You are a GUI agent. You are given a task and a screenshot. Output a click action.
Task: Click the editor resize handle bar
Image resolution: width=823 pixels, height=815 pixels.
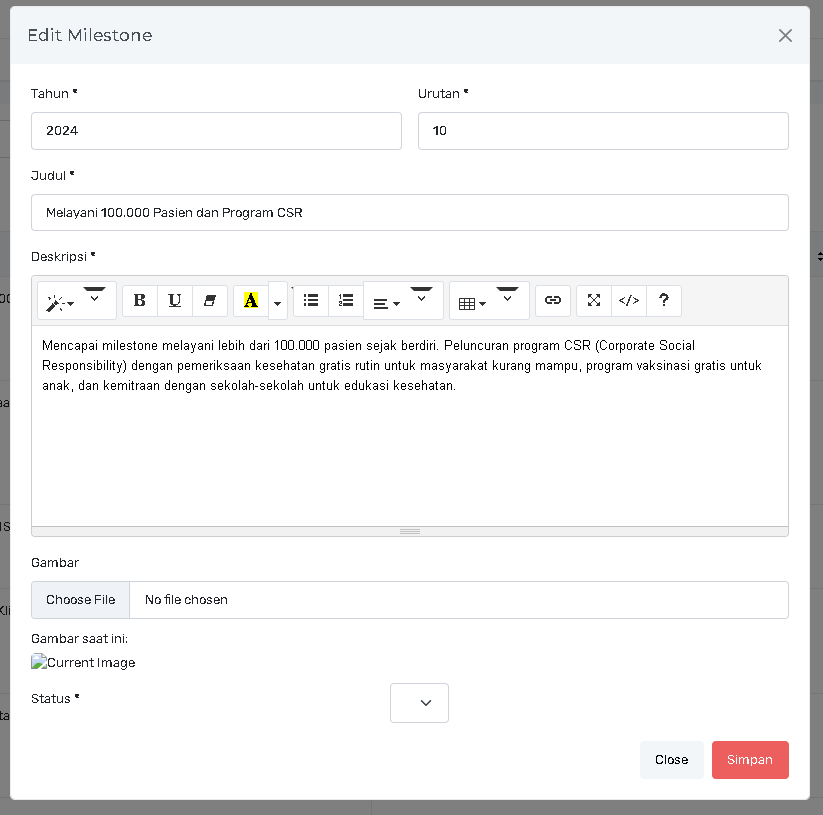410,531
